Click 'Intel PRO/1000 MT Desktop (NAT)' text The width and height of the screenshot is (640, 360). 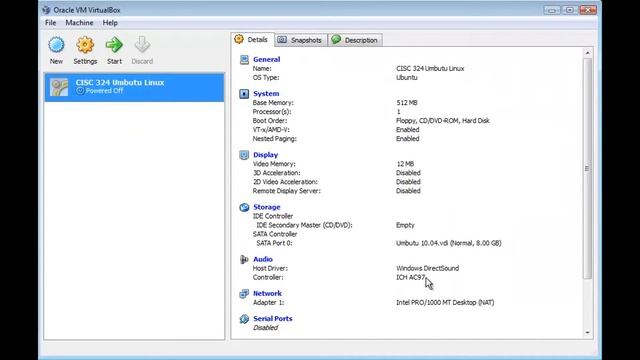tap(445, 303)
